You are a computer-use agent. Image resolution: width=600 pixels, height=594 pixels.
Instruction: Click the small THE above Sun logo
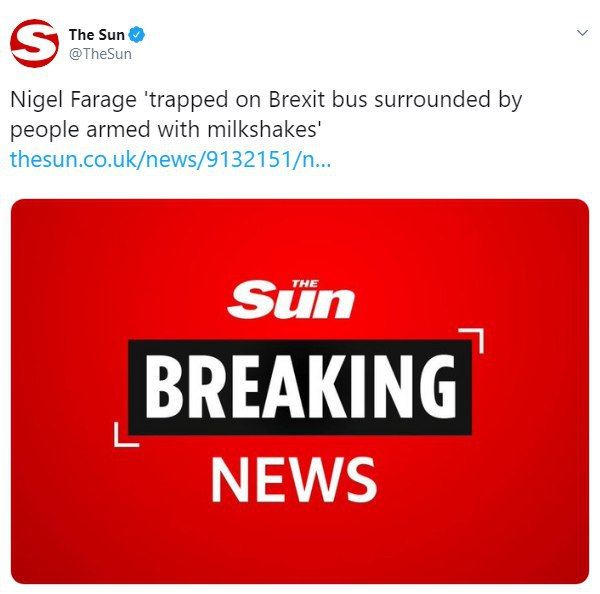click(x=305, y=284)
